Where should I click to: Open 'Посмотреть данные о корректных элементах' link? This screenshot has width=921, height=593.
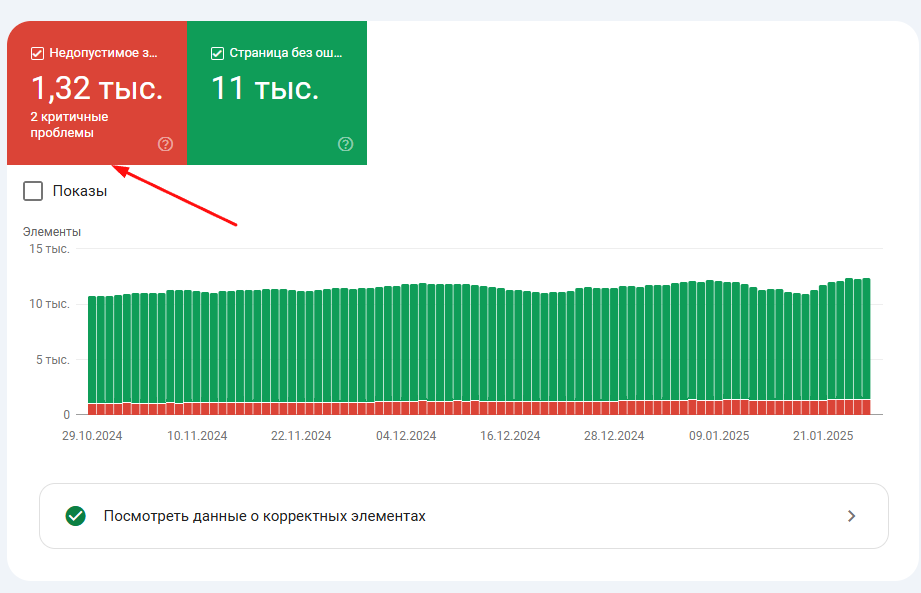click(264, 516)
